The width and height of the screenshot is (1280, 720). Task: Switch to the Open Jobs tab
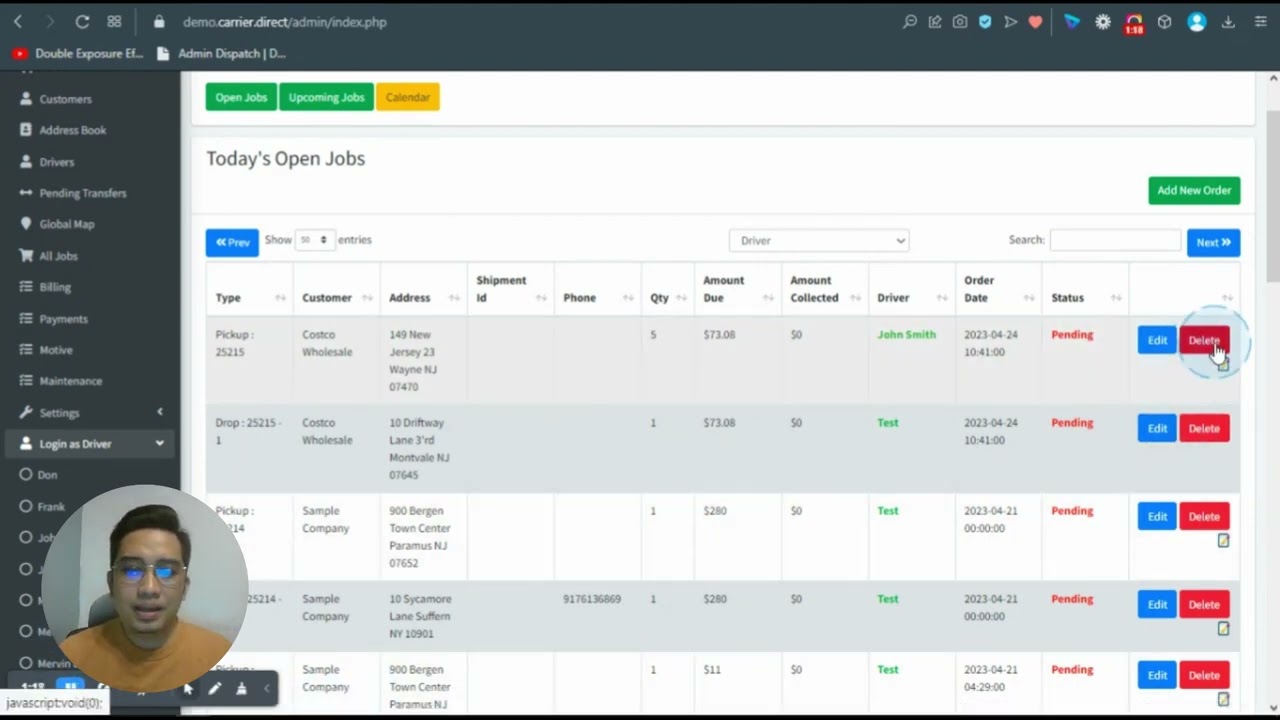pyautogui.click(x=241, y=97)
